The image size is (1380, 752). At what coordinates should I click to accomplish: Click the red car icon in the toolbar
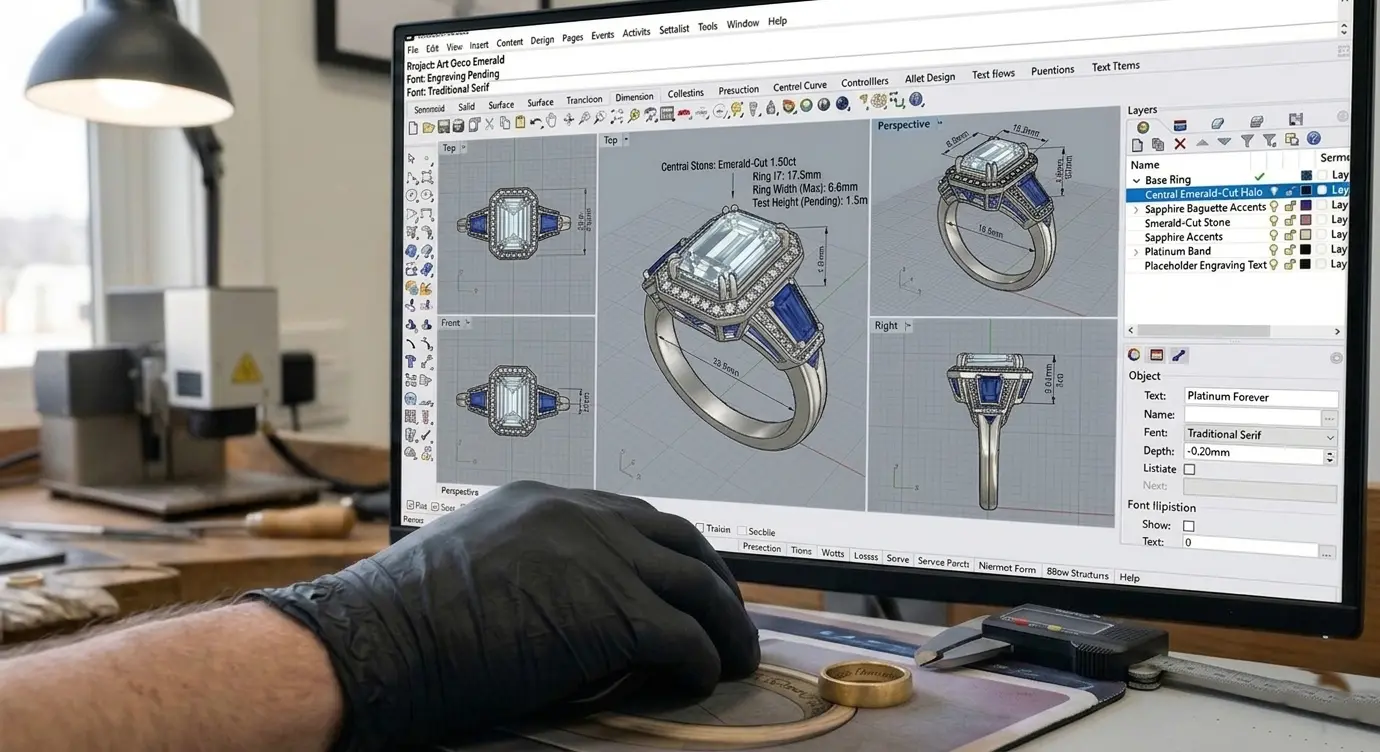click(685, 114)
